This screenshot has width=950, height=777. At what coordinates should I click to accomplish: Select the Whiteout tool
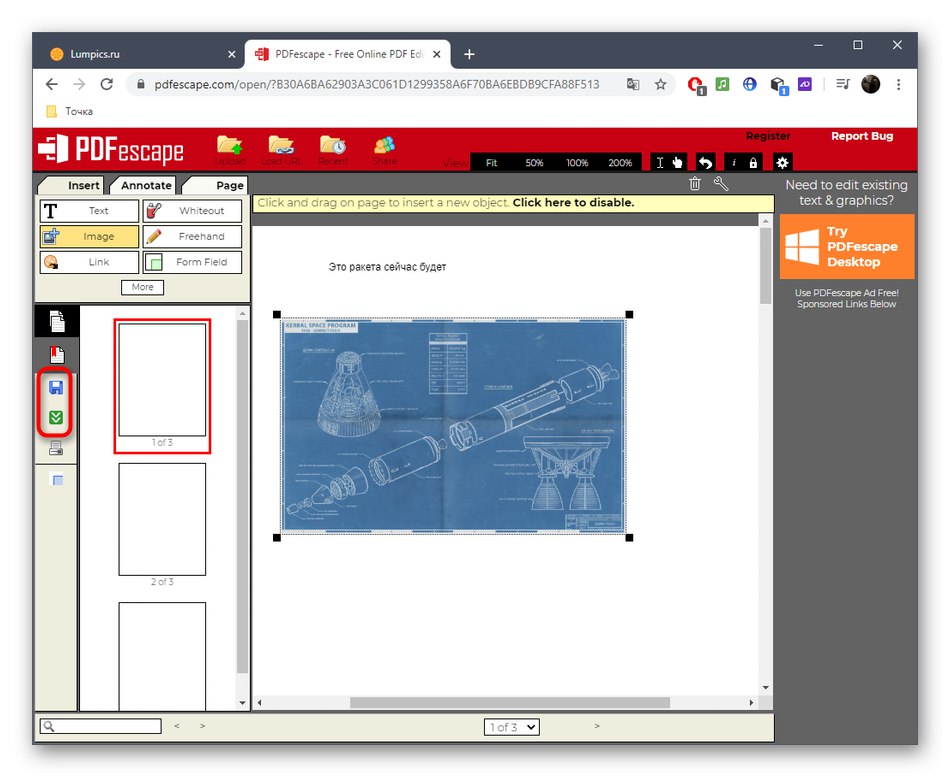192,211
